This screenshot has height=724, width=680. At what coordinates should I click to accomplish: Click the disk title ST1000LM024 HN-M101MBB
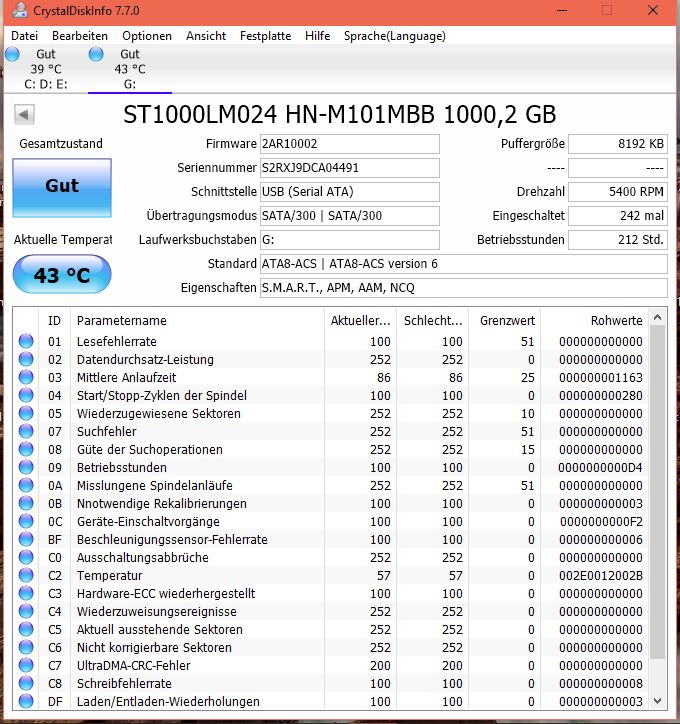click(339, 114)
